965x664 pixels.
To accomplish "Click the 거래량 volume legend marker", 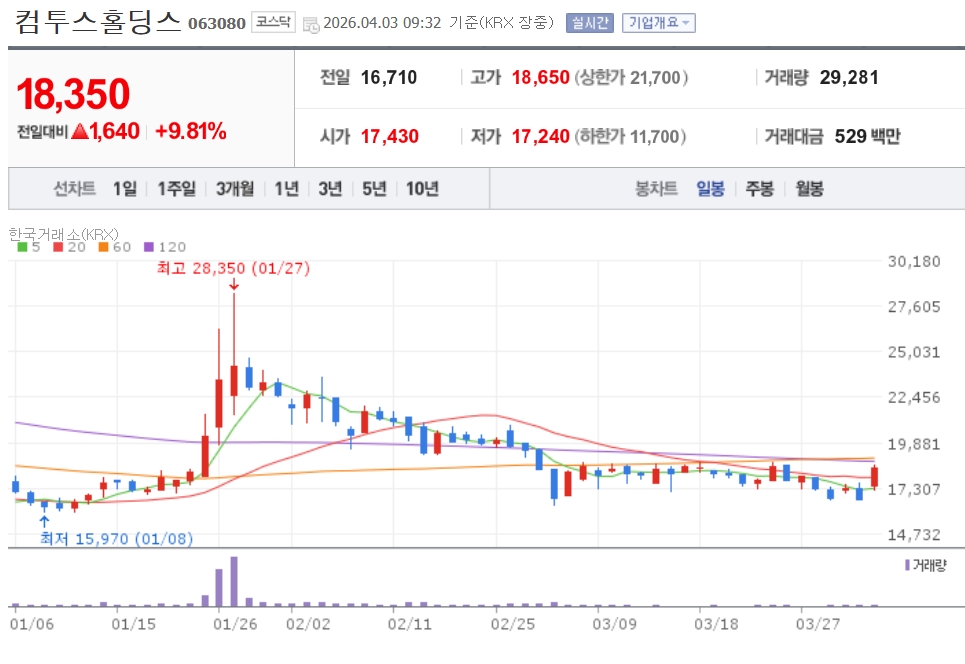I will coord(907,565).
